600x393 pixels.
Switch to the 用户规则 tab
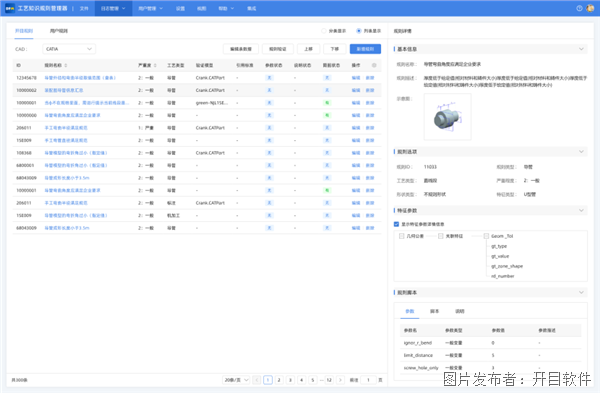59,31
